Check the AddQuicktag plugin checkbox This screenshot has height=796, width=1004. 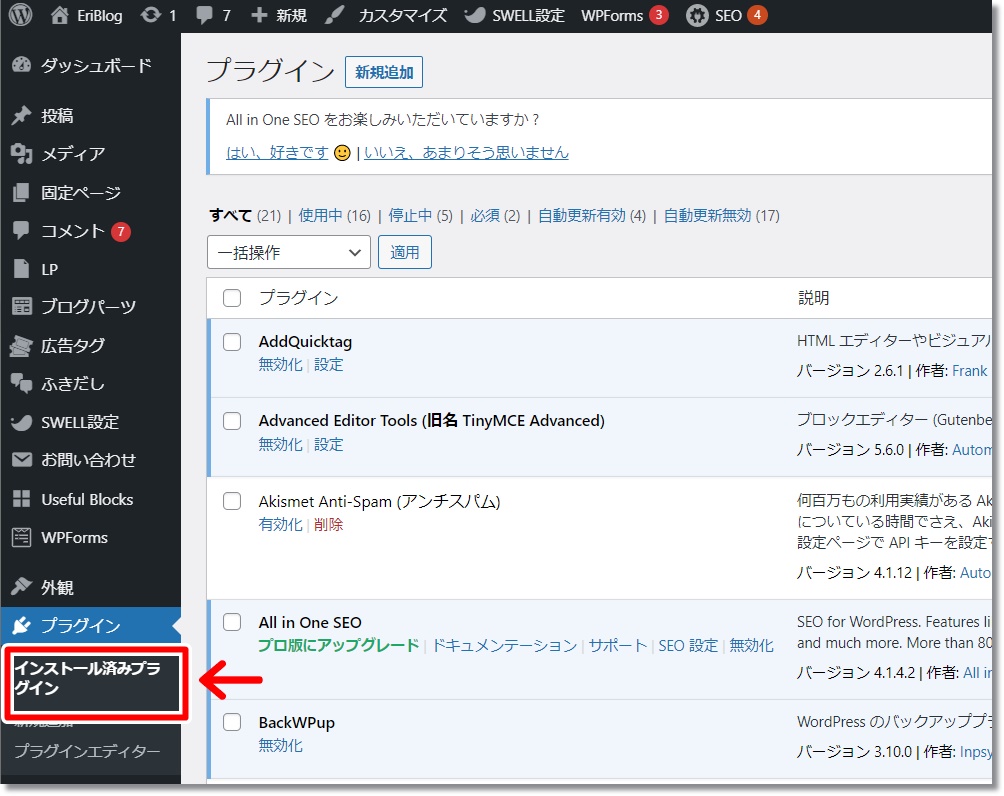(232, 342)
